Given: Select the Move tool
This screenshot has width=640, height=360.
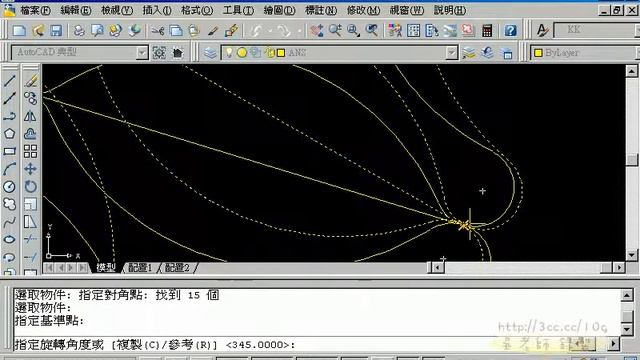Looking at the screenshot, I should 31,169.
